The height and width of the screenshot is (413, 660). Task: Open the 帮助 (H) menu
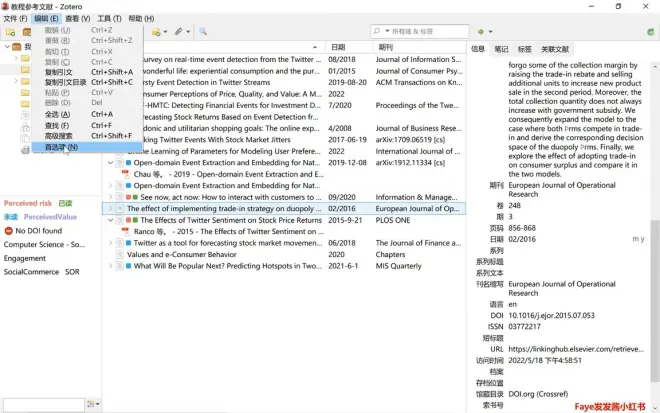(141, 19)
